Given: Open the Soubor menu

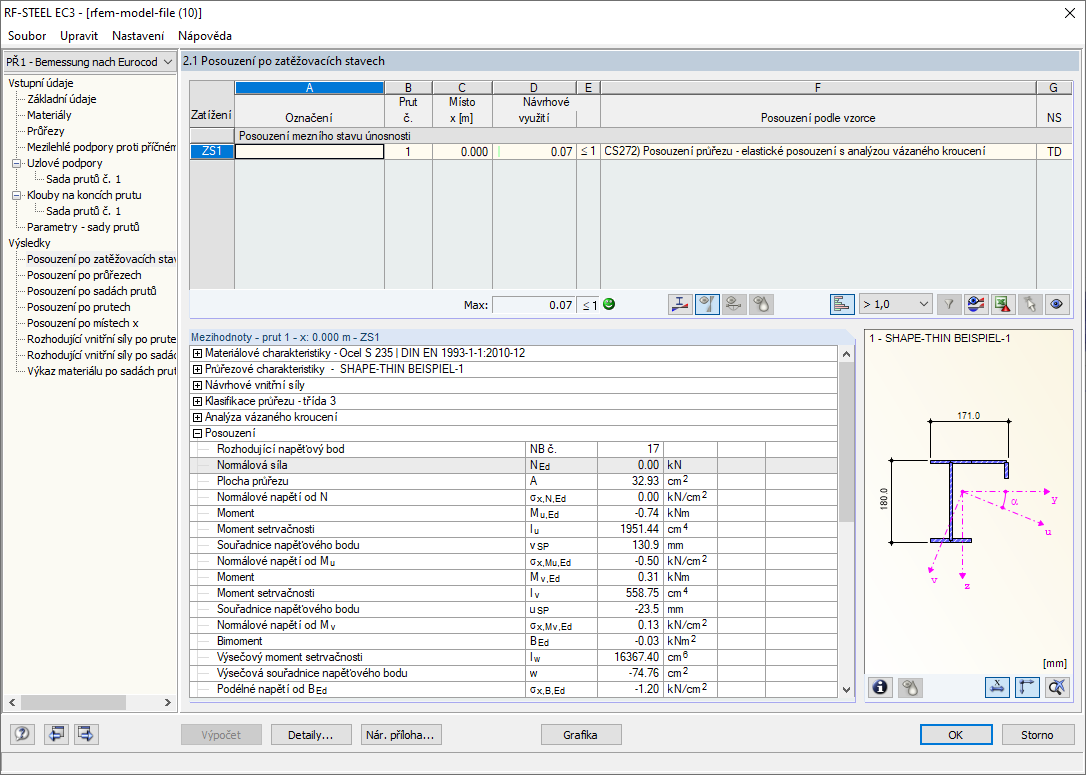Looking at the screenshot, I should click(x=27, y=36).
